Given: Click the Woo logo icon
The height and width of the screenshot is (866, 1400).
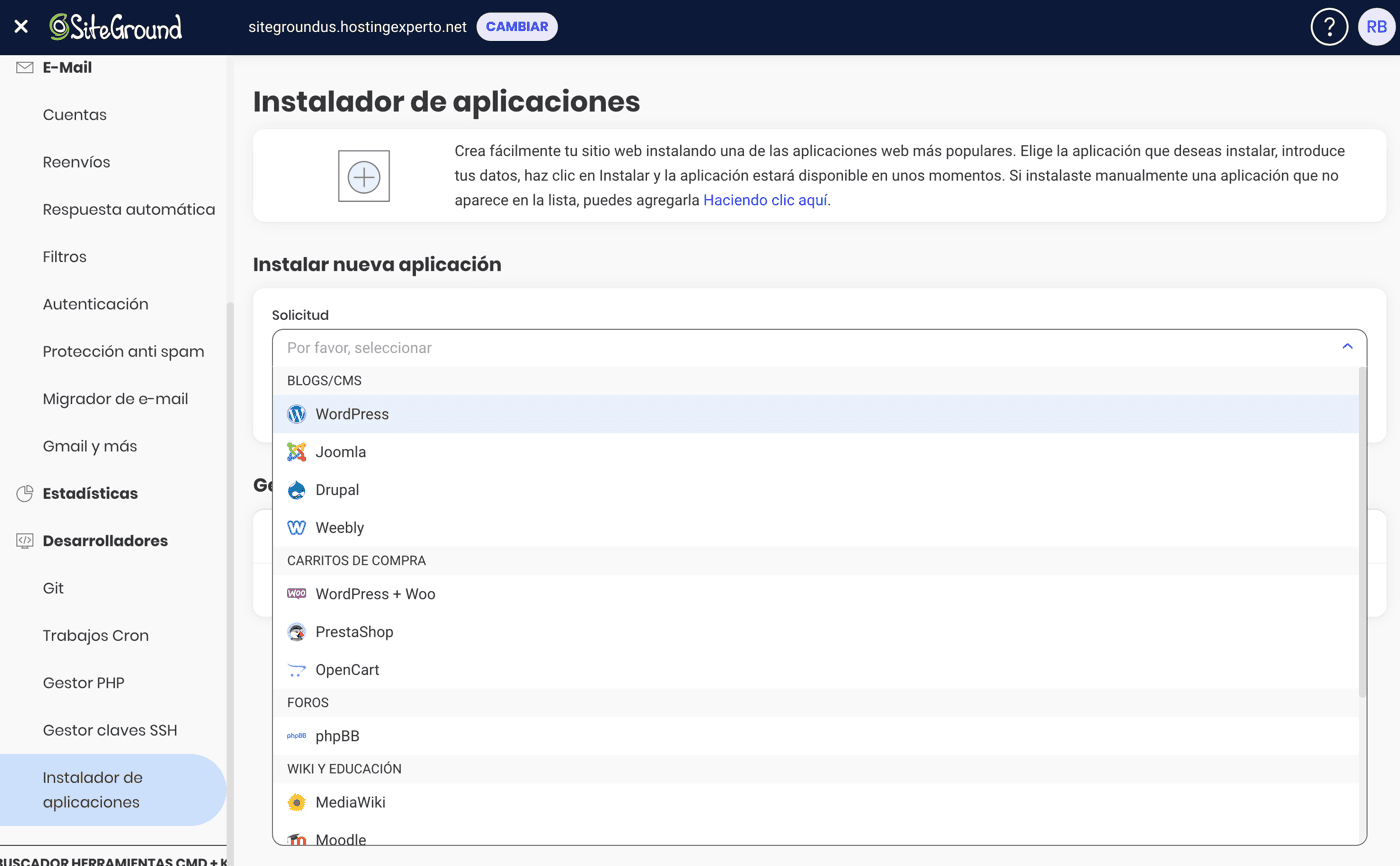Looking at the screenshot, I should [296, 594].
